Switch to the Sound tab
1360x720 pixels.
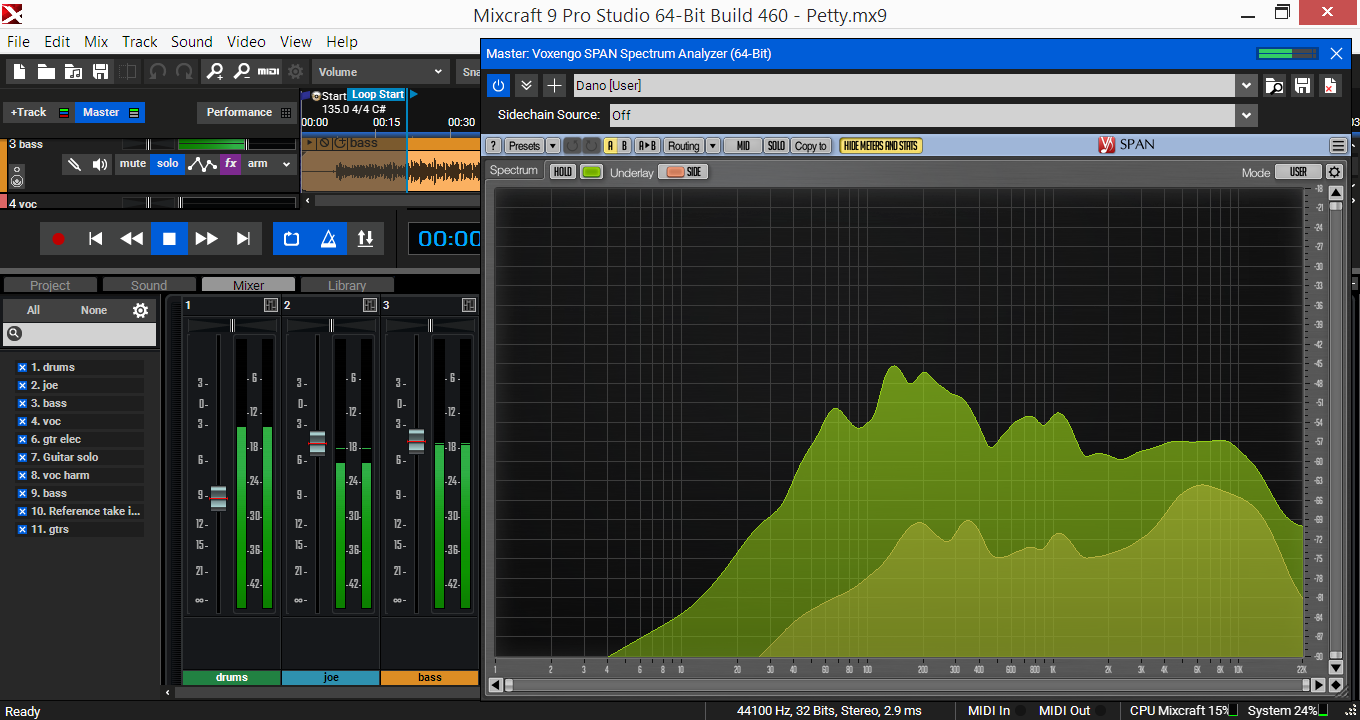[x=149, y=285]
